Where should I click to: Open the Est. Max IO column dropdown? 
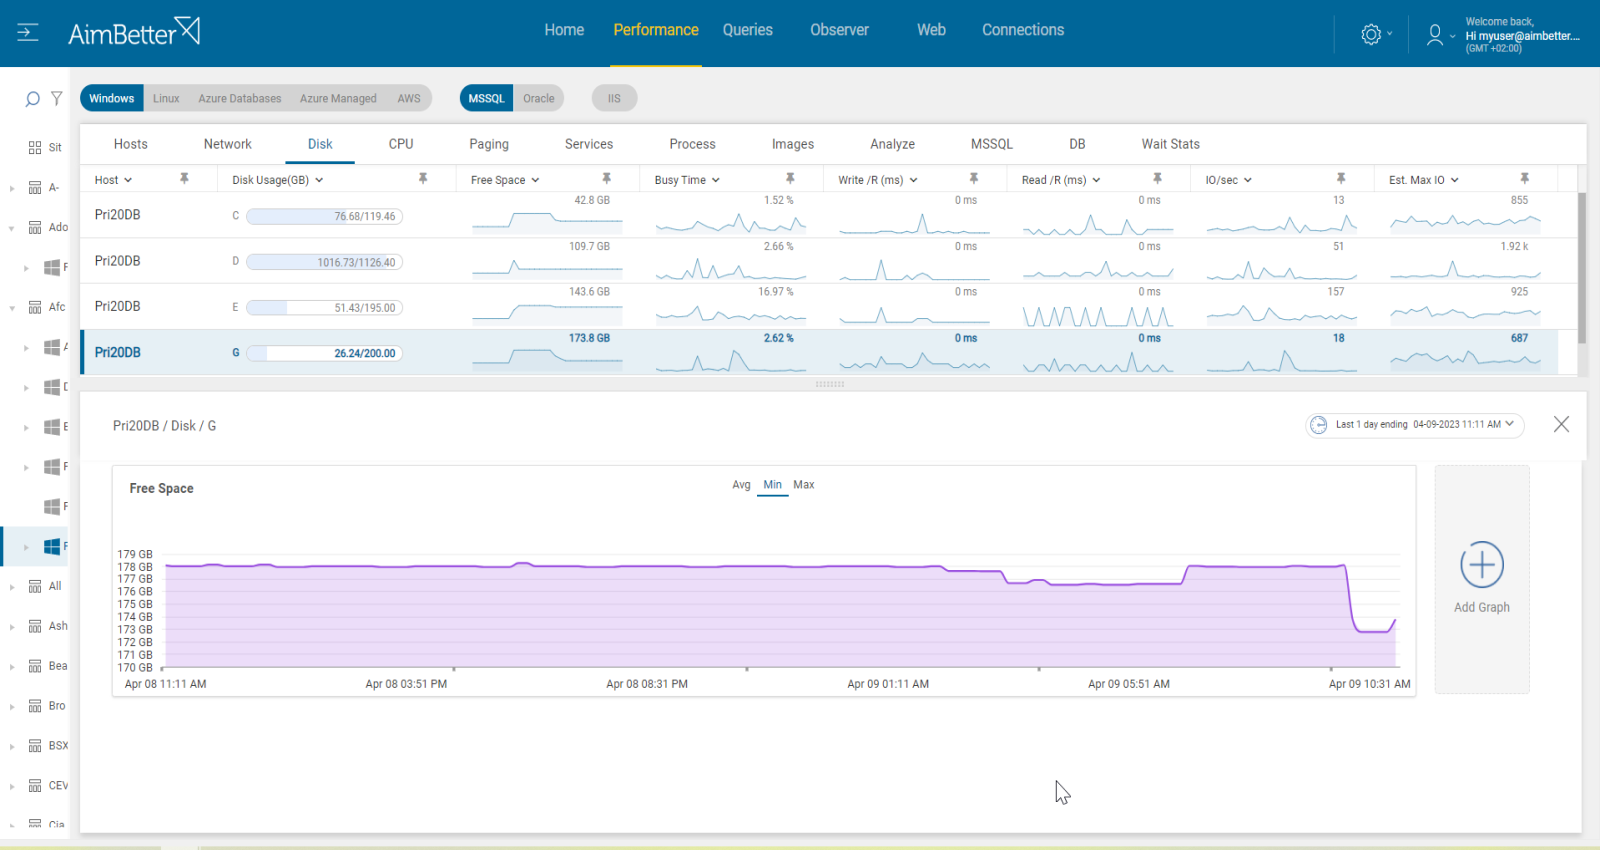tap(1455, 181)
